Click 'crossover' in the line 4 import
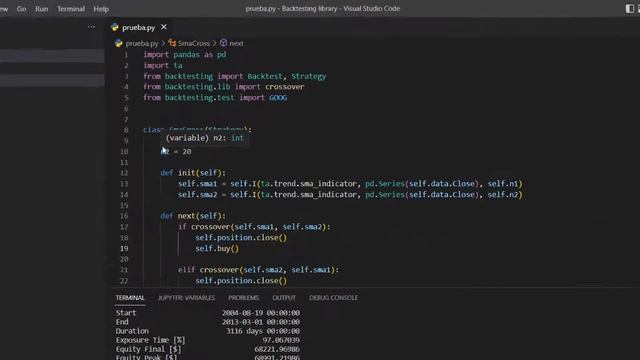The image size is (640, 360). click(284, 87)
